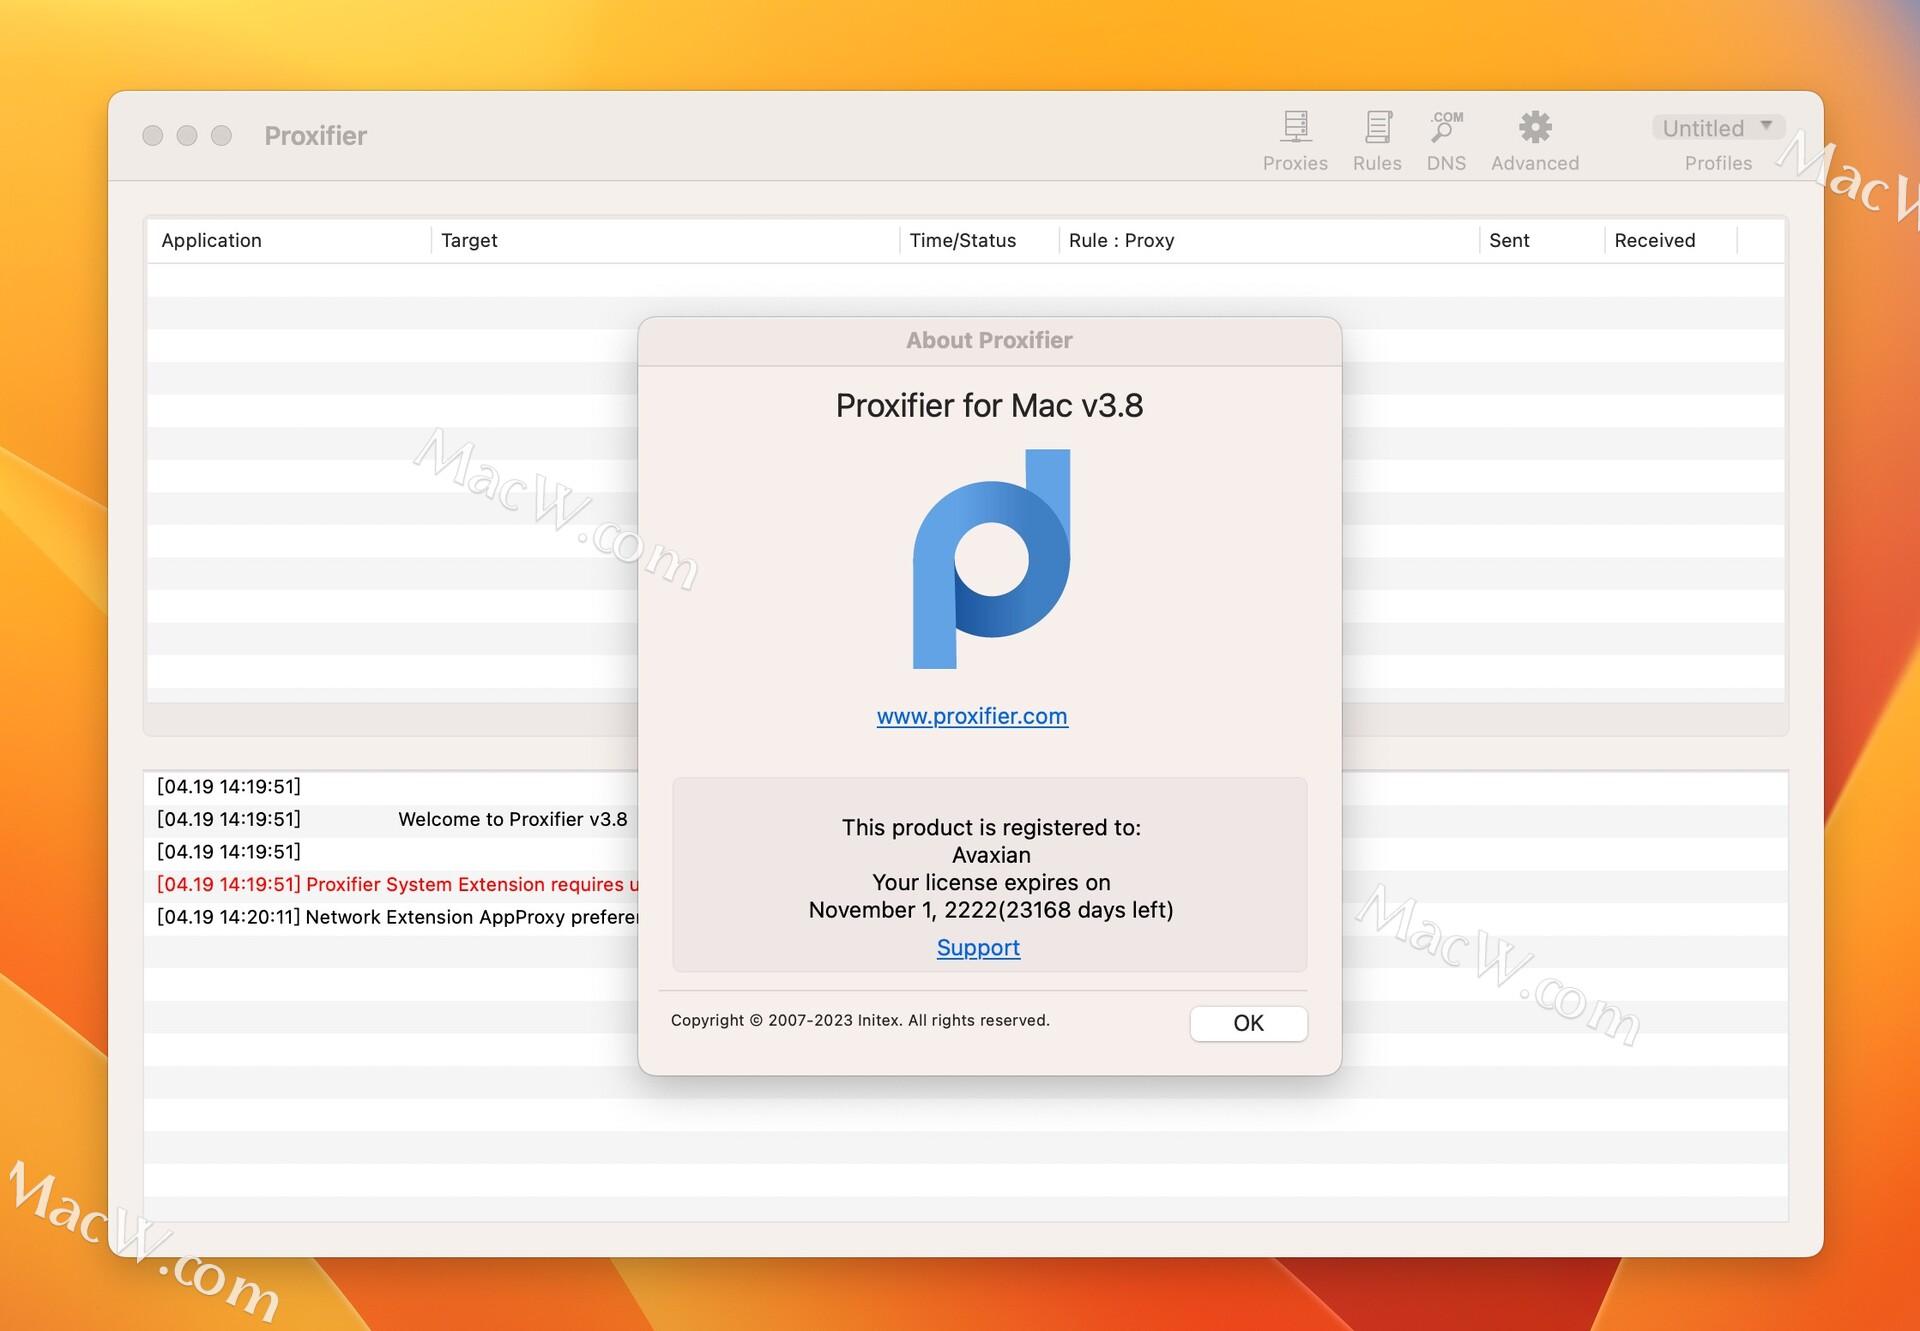Click the red close window button
Screen dimensions: 1920x1331
153,136
